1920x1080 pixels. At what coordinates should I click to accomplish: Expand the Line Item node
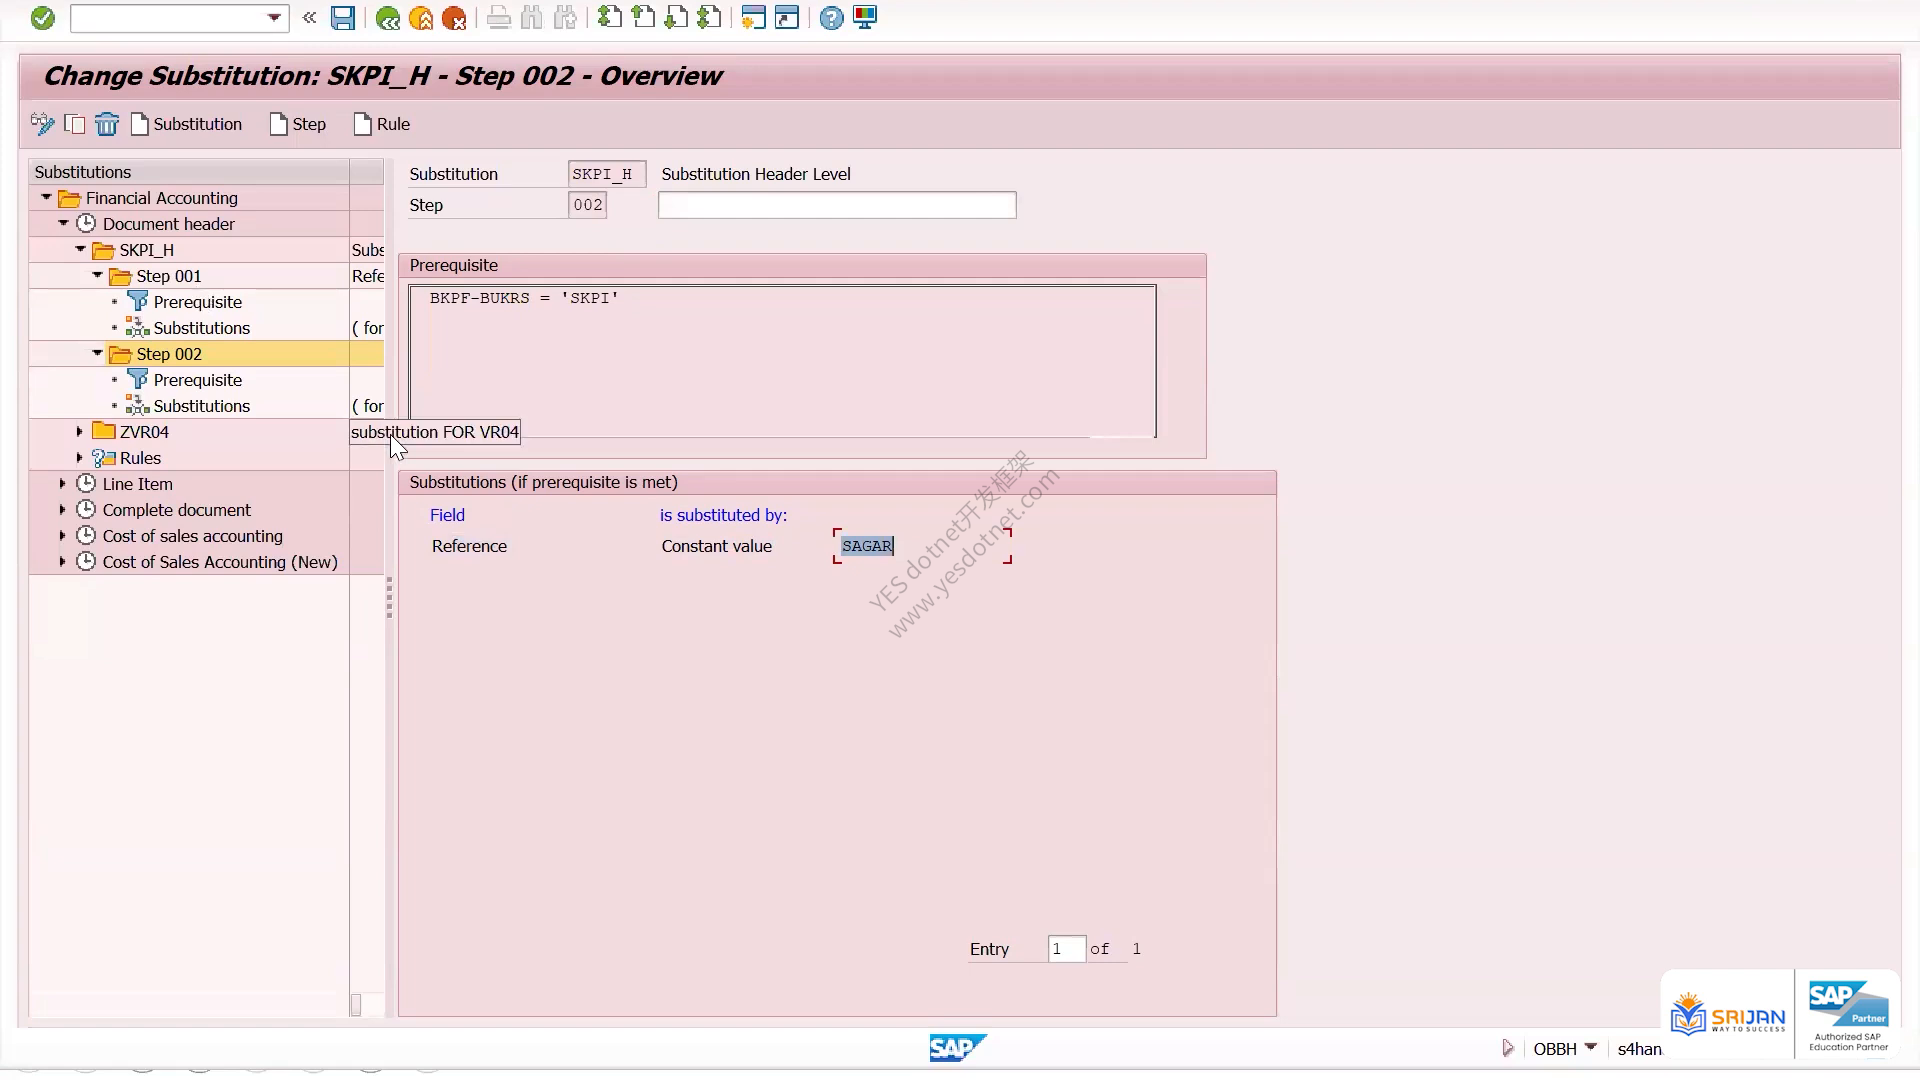click(x=63, y=483)
